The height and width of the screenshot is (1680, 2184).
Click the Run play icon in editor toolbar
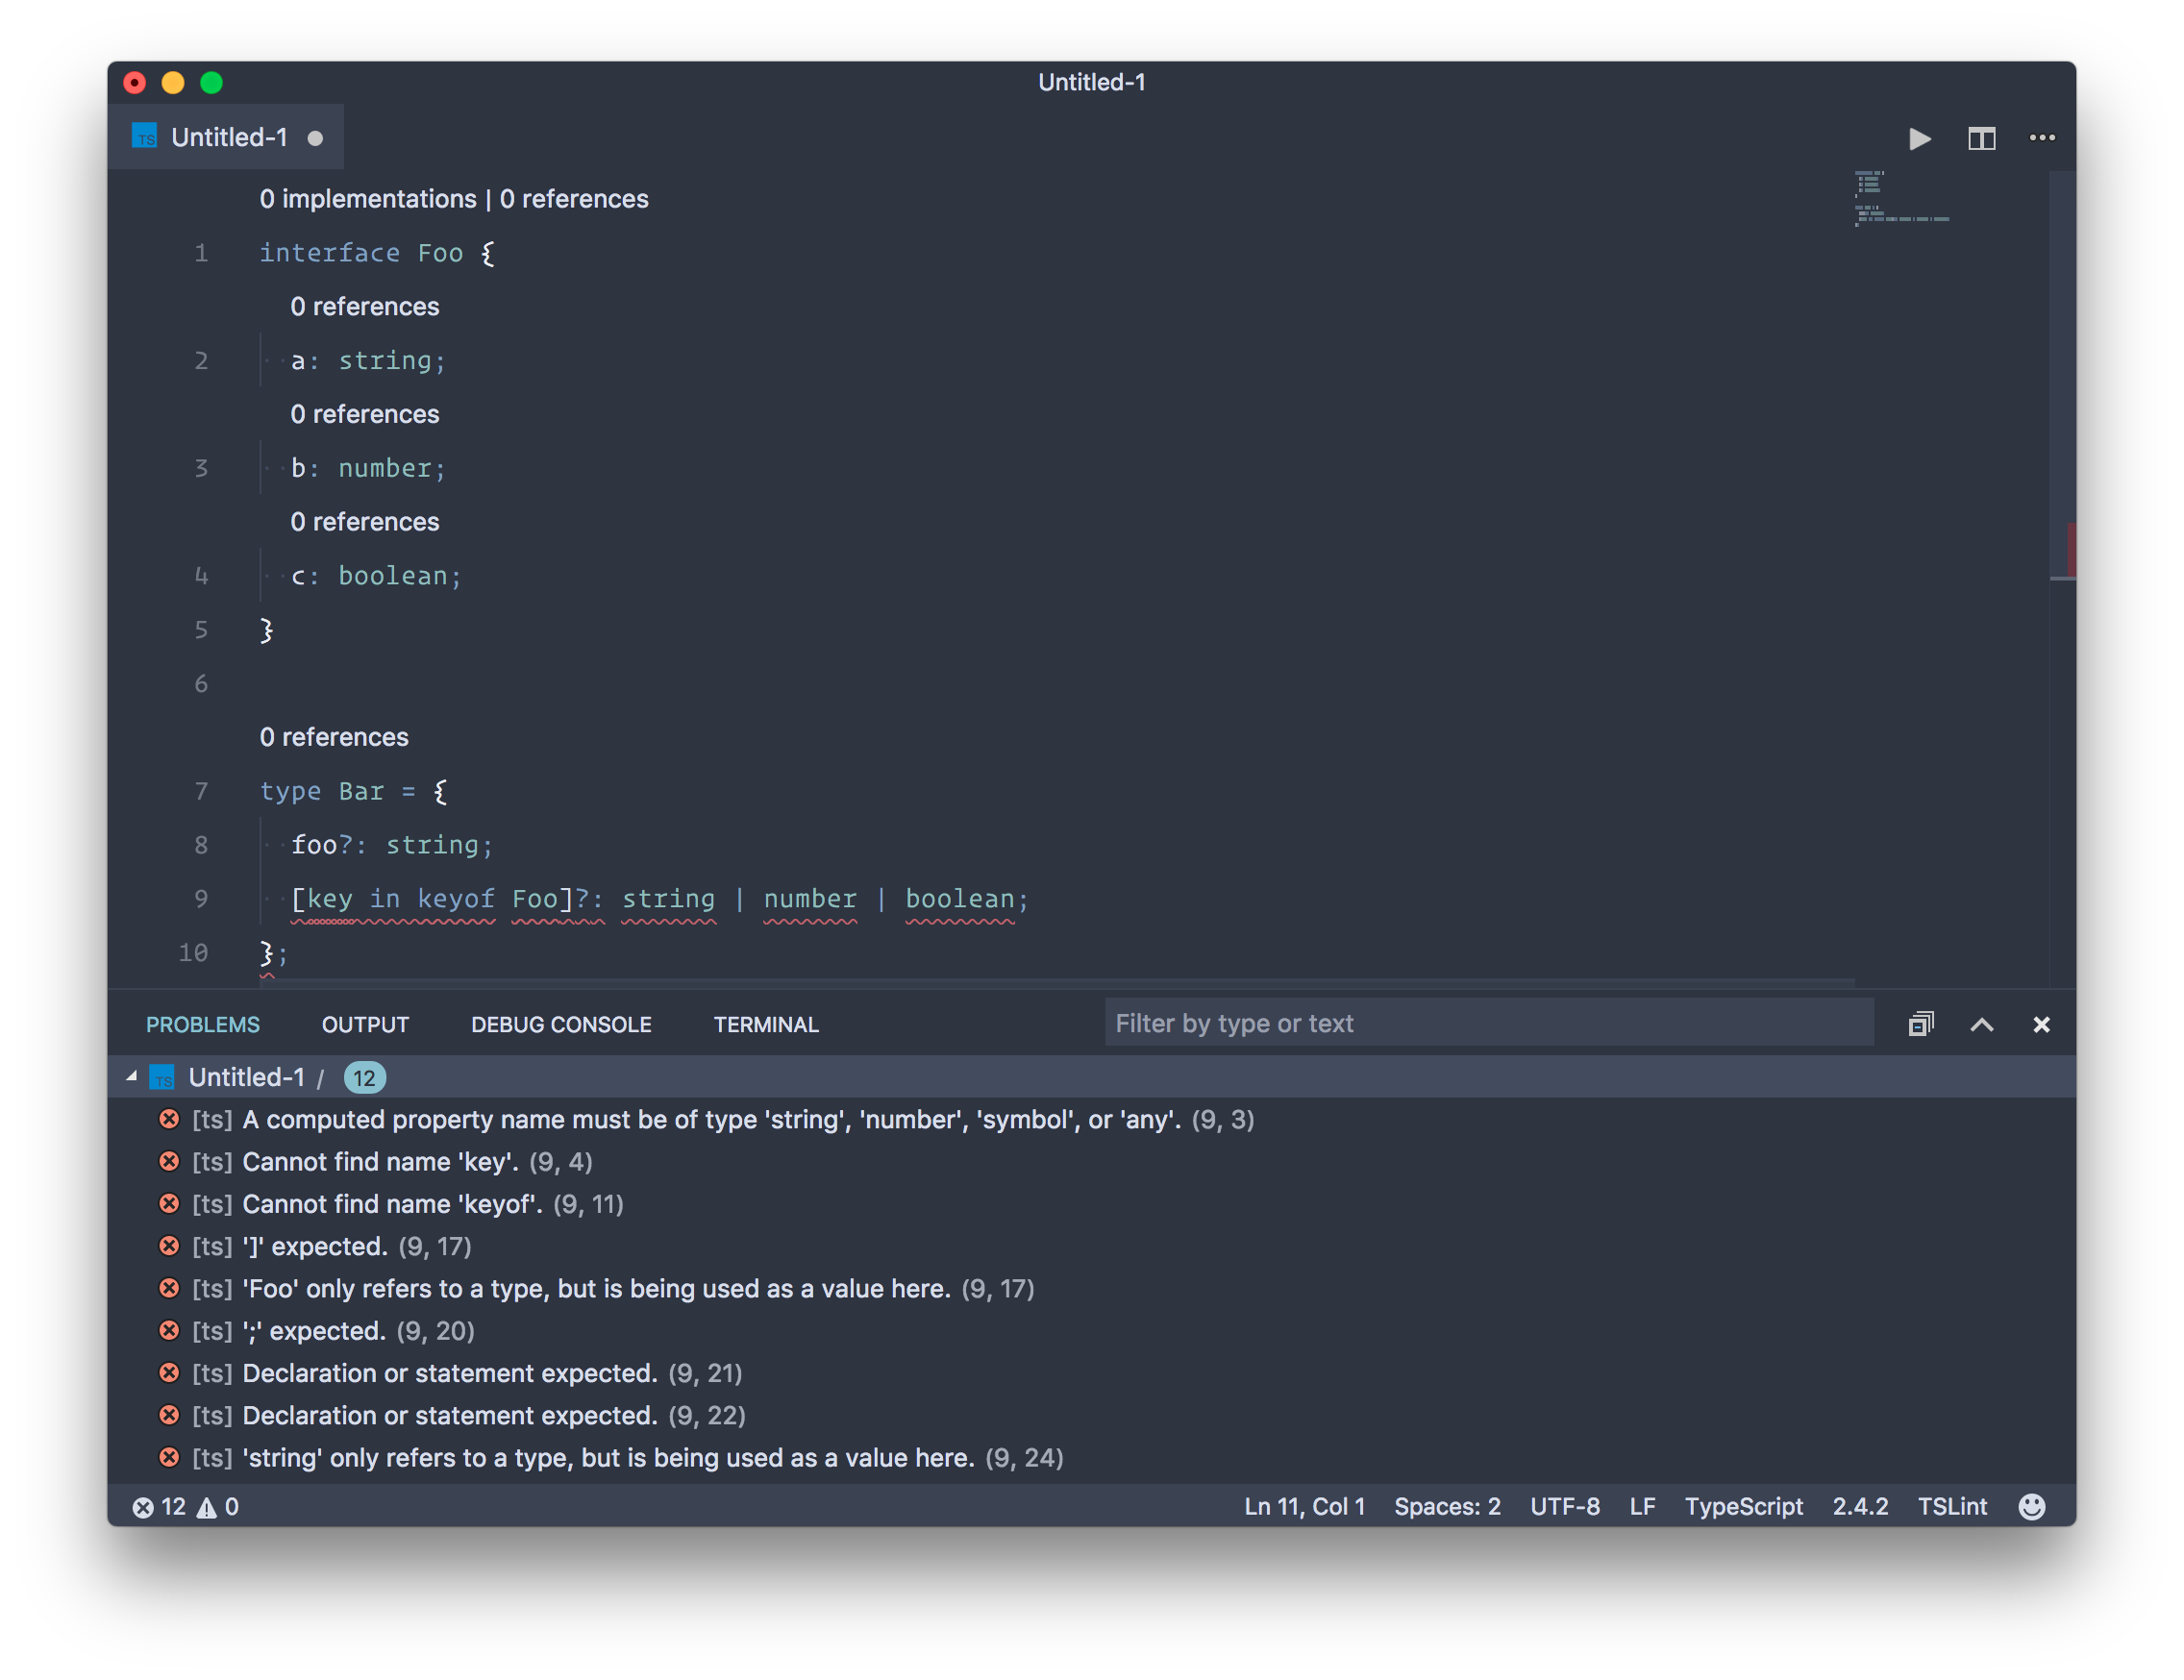click(x=1919, y=139)
